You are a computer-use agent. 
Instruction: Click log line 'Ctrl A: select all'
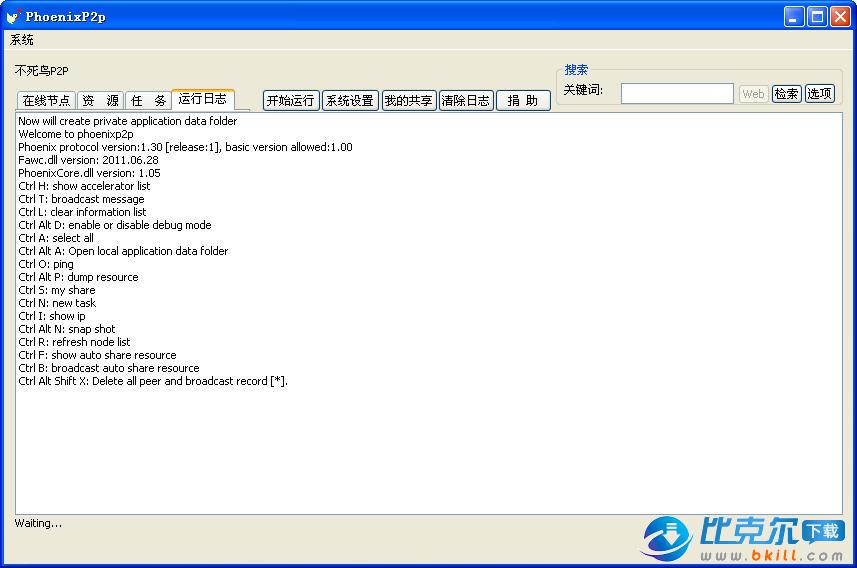tap(56, 238)
